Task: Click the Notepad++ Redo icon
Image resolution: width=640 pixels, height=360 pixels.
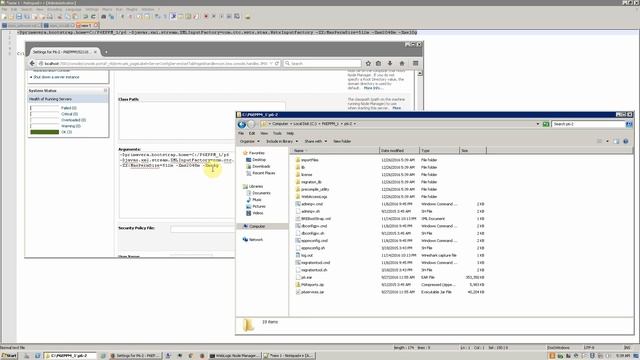Action: tap(93, 16)
